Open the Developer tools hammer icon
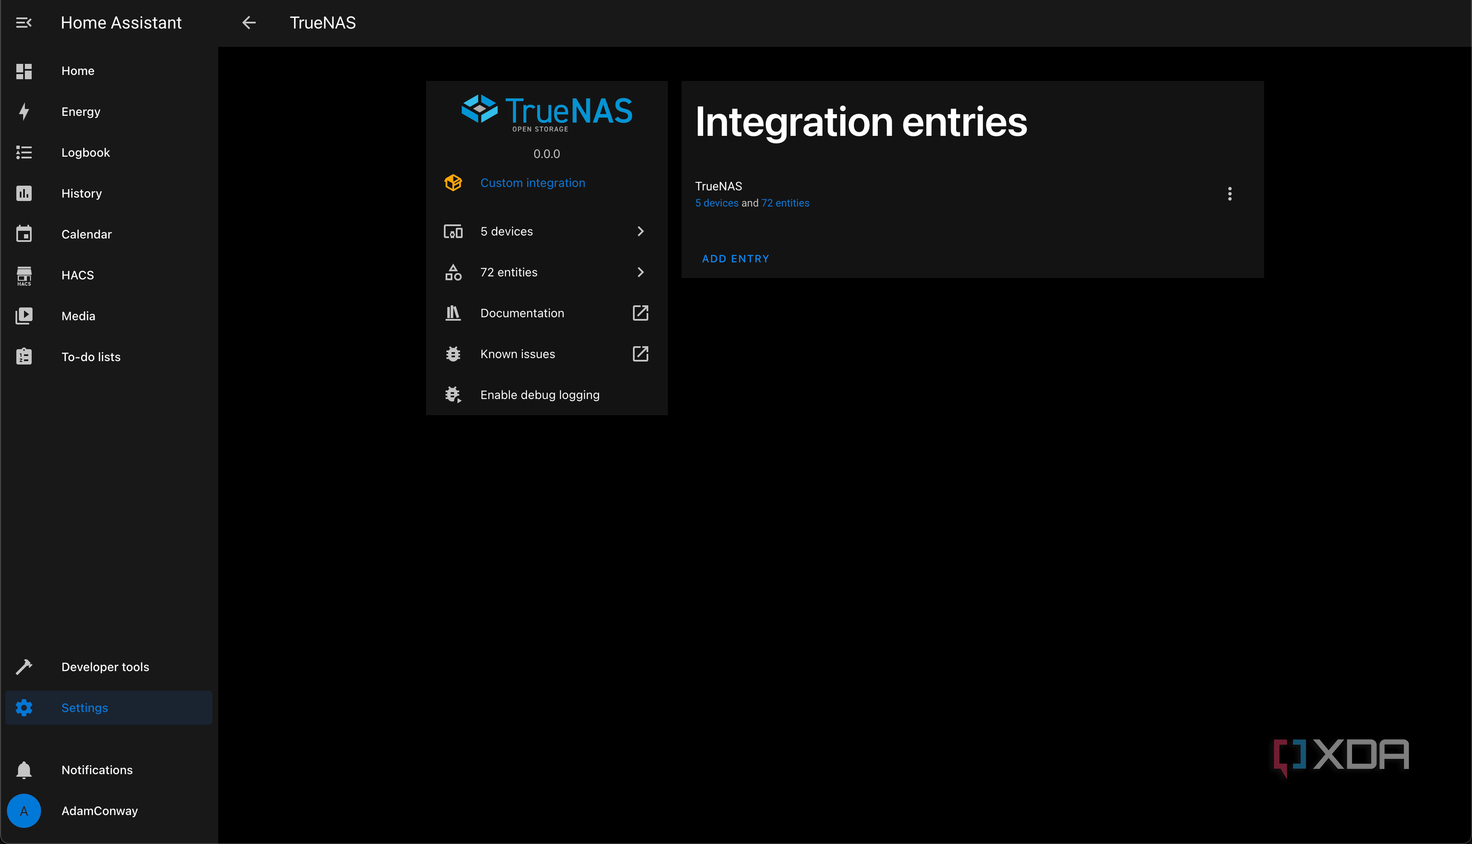Screen dimensions: 1472x844 24,667
